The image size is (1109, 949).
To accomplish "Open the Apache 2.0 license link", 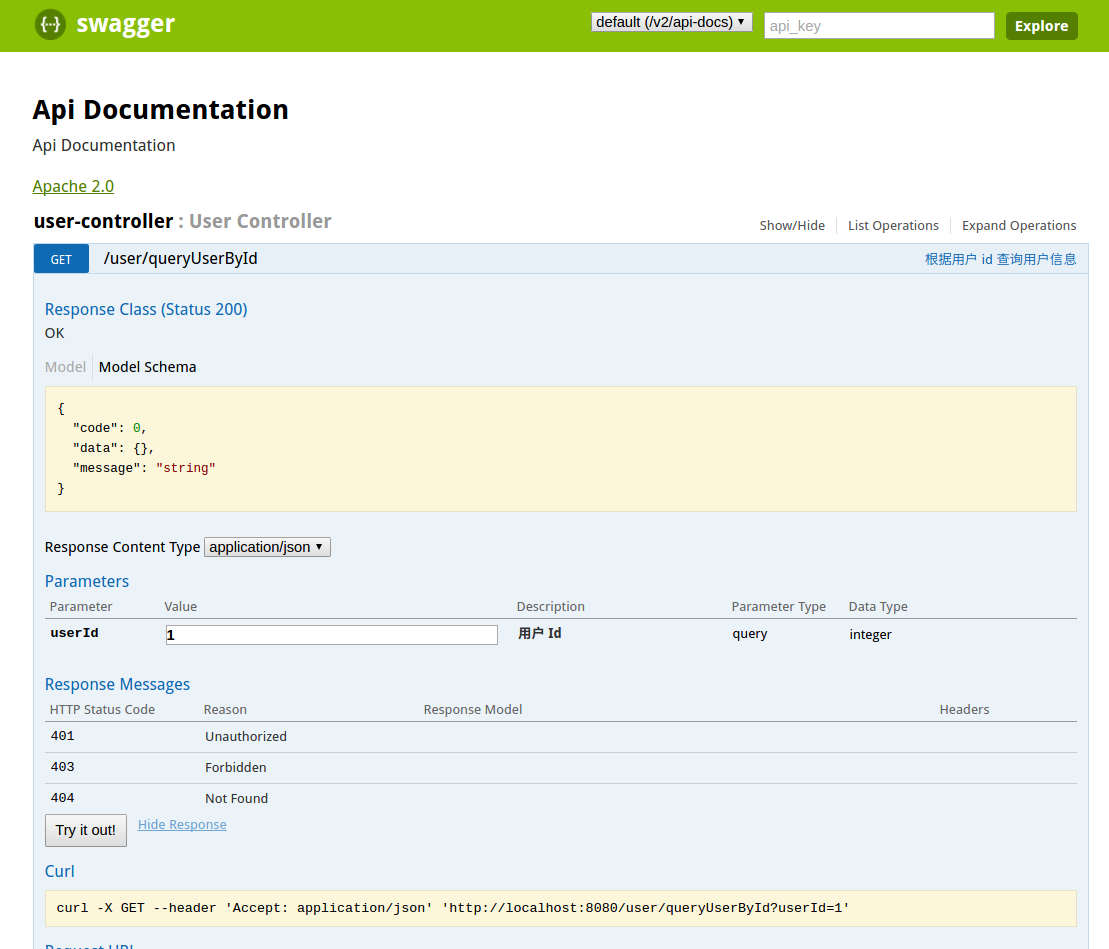I will (x=73, y=186).
